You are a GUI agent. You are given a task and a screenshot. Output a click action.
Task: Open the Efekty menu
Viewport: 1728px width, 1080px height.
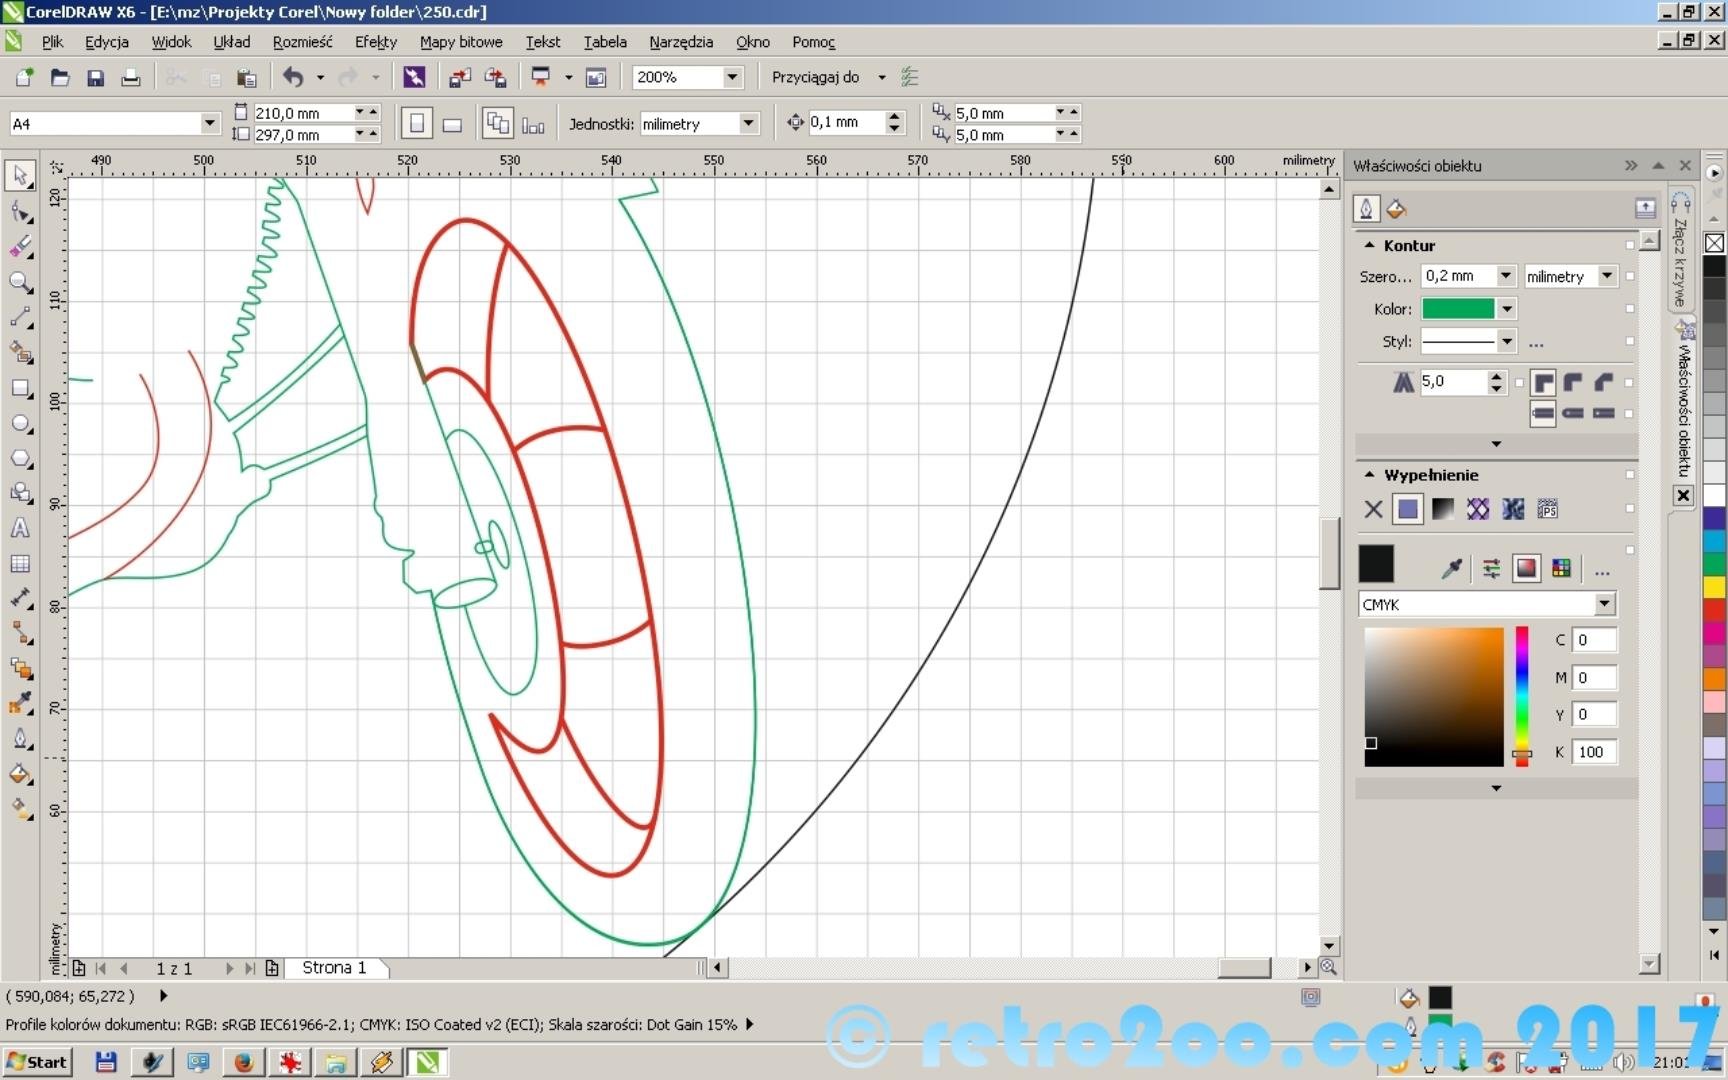(375, 42)
